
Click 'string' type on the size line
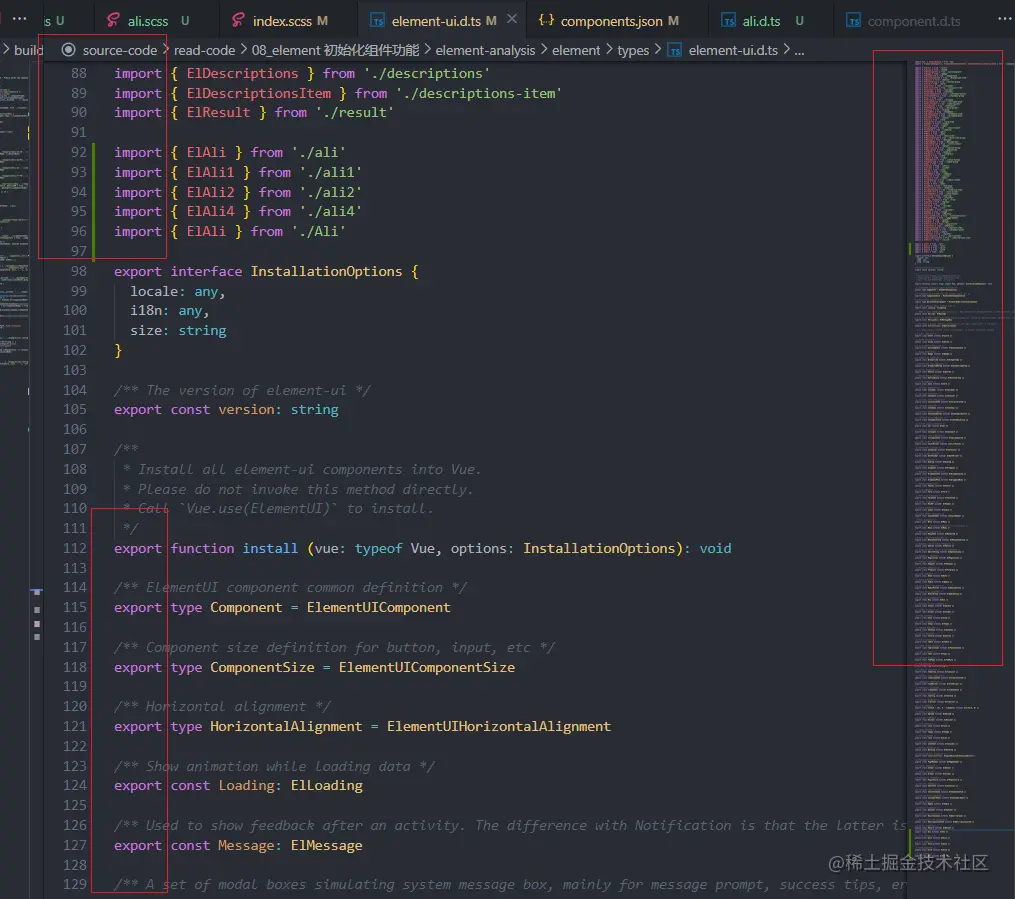[202, 330]
